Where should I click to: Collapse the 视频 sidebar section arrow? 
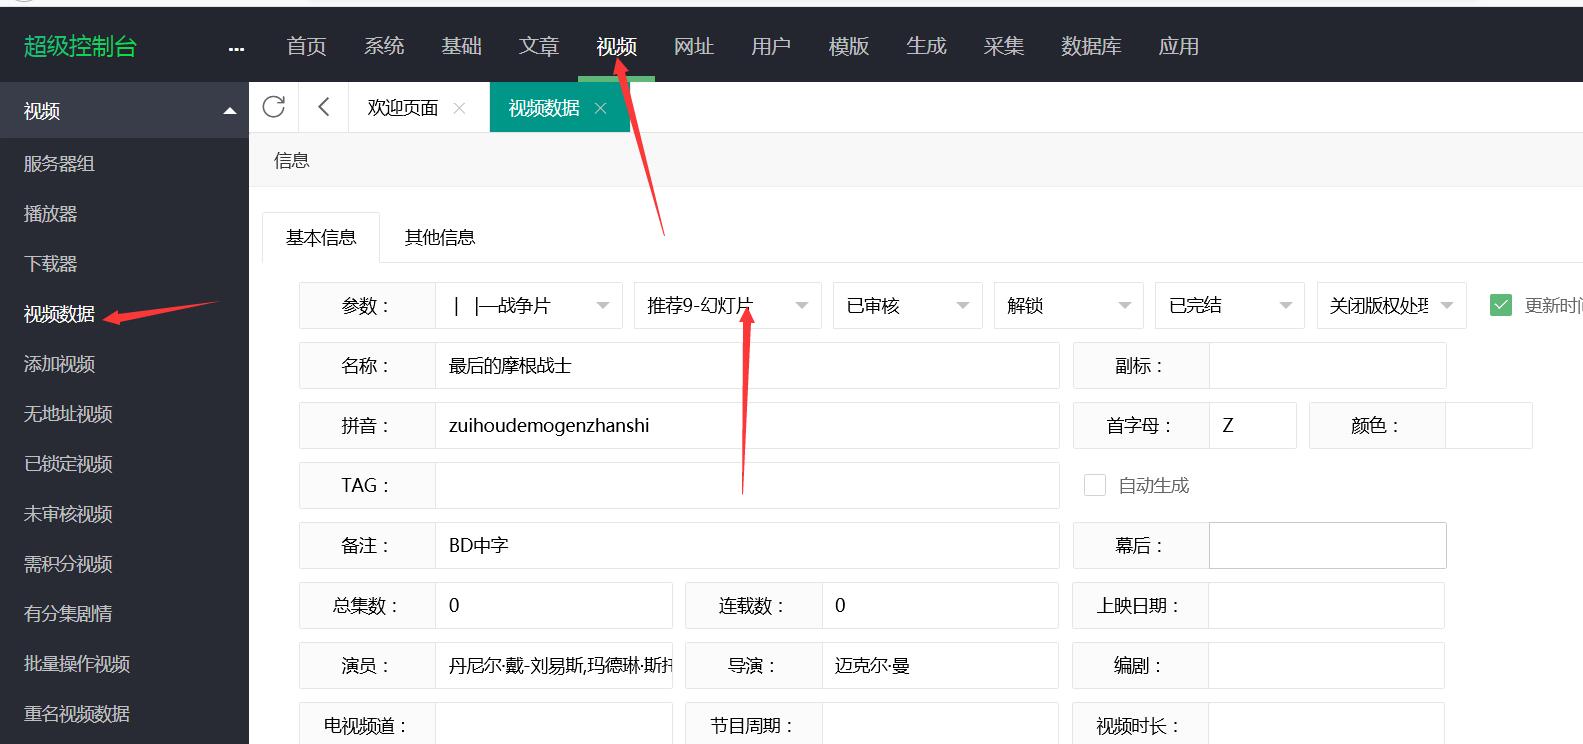pos(230,111)
